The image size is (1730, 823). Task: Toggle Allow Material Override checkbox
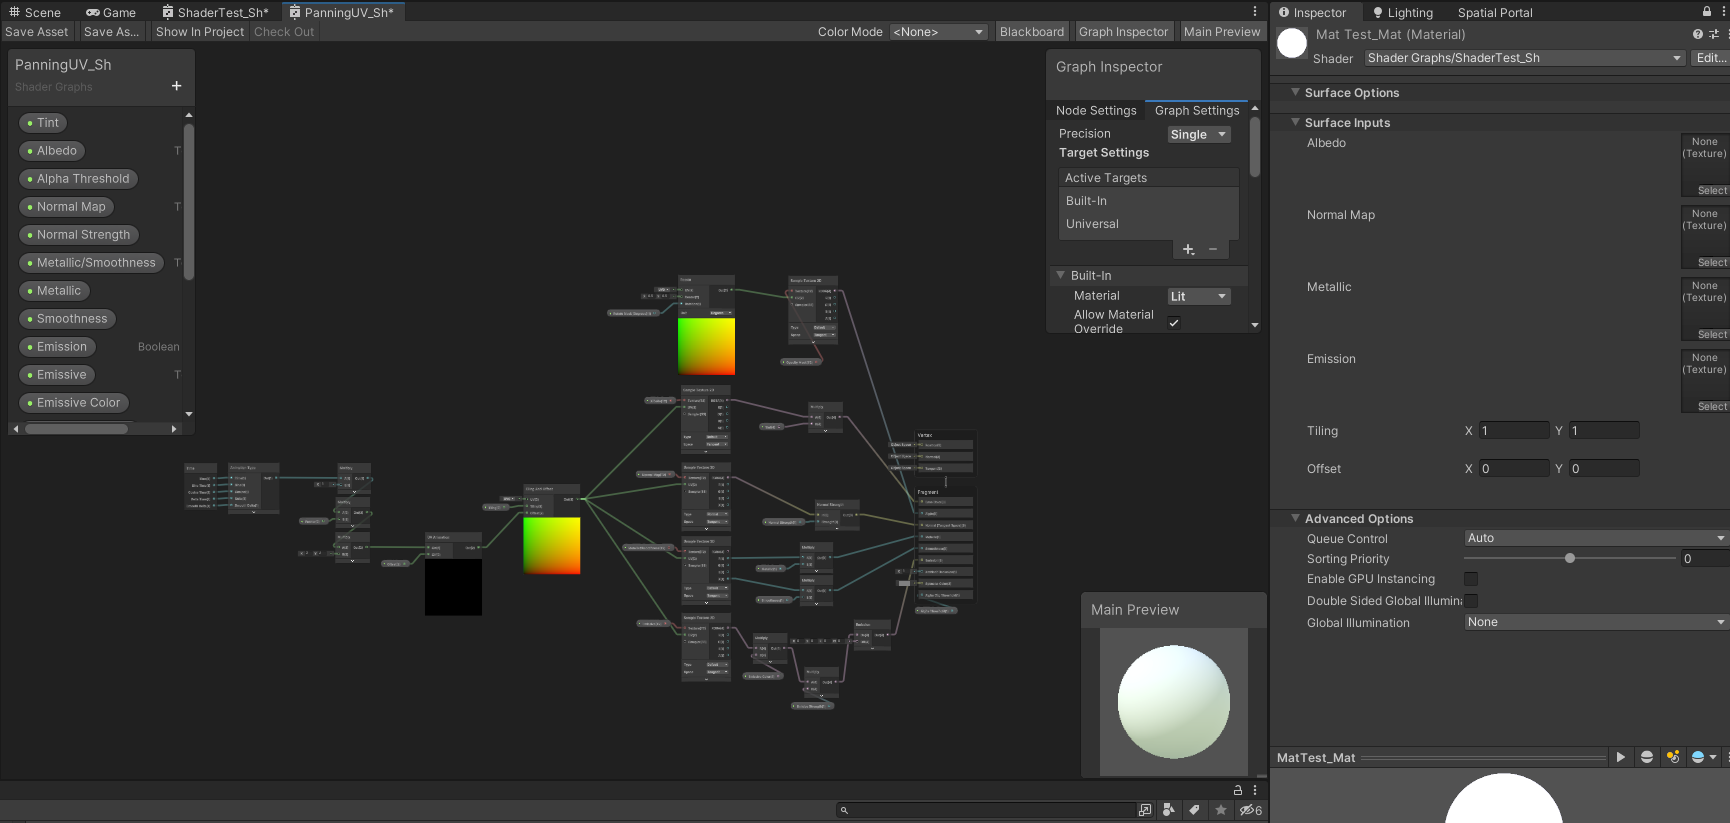click(1174, 322)
